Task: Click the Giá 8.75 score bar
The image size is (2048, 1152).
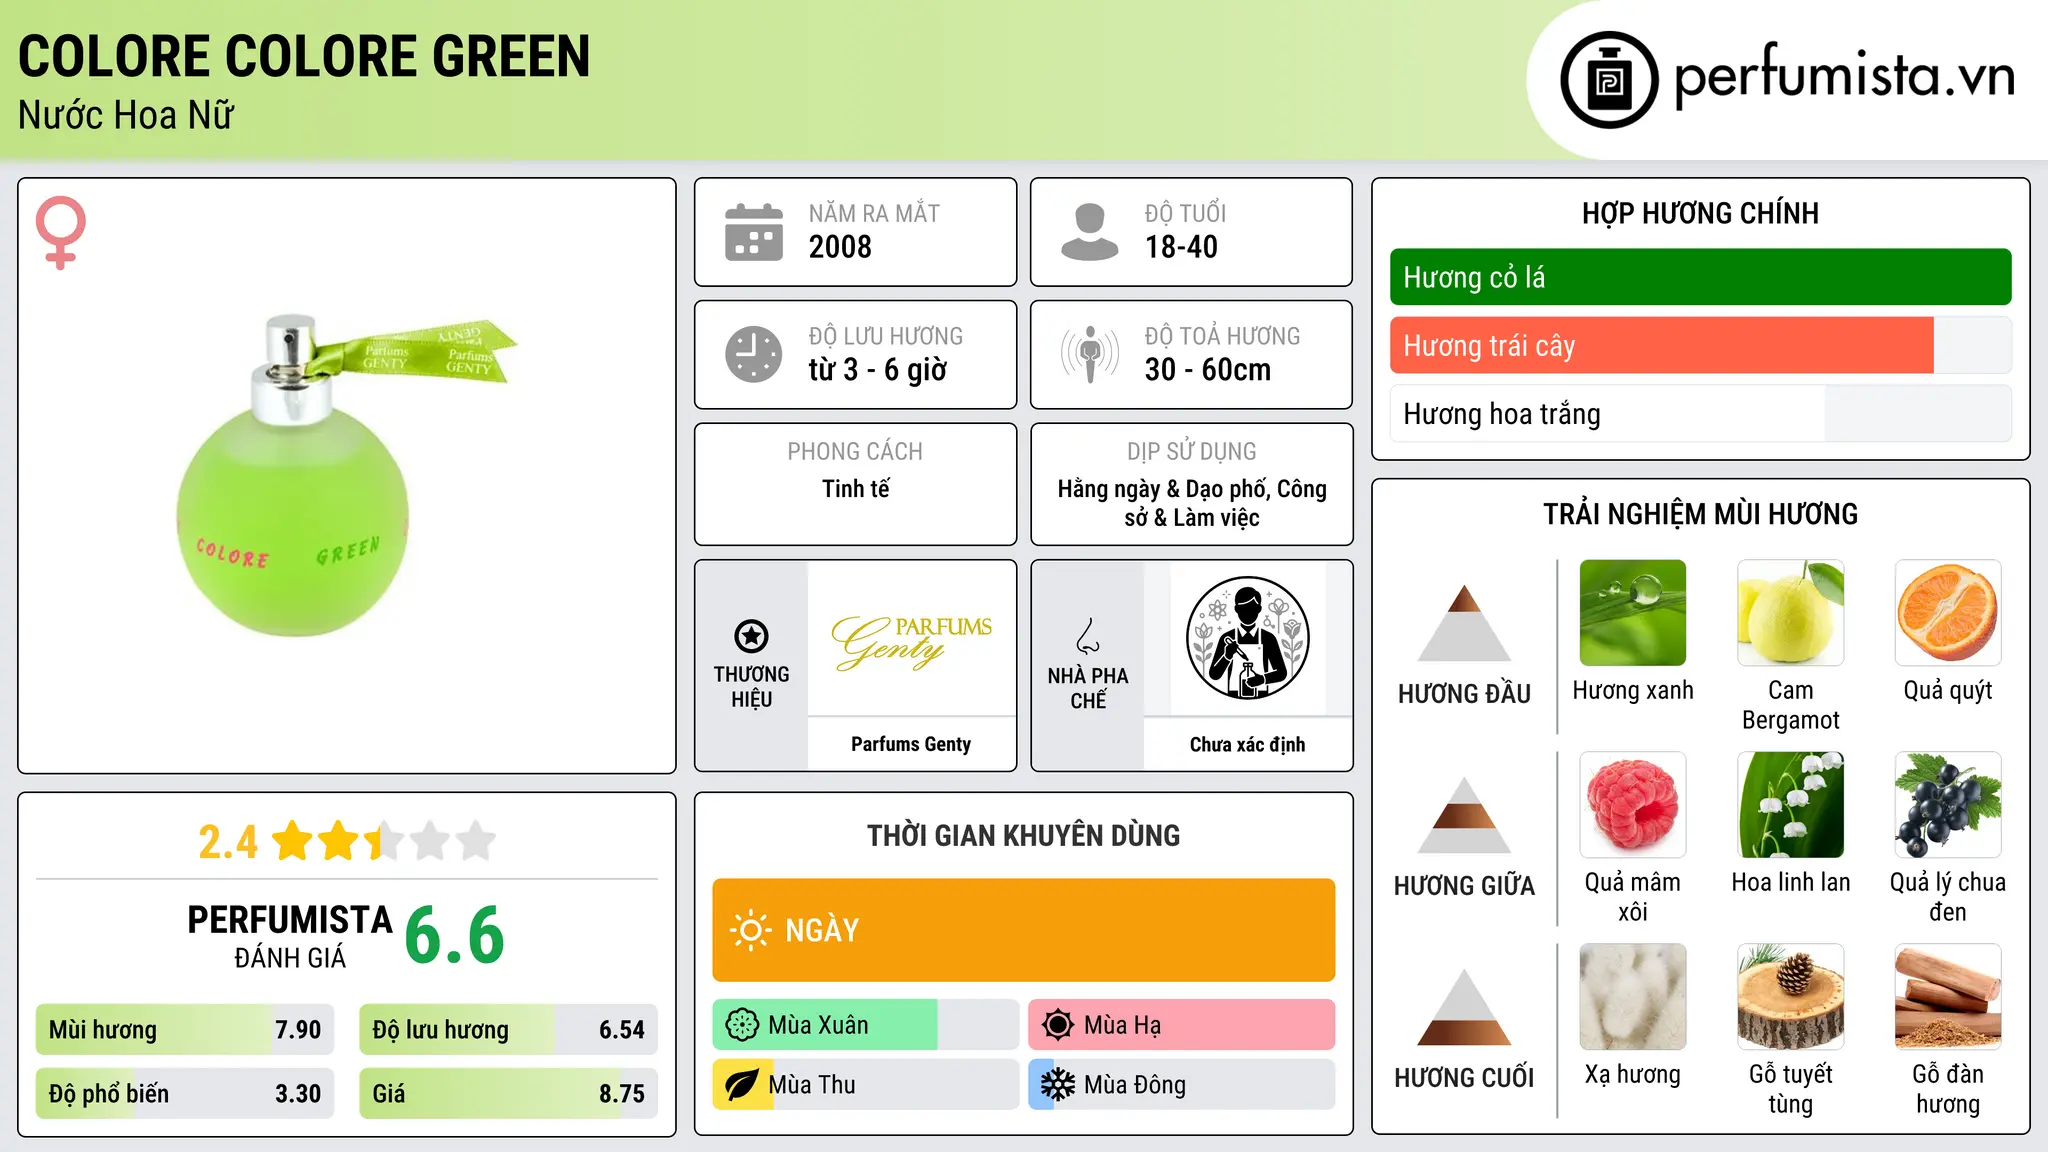Action: tap(508, 1093)
